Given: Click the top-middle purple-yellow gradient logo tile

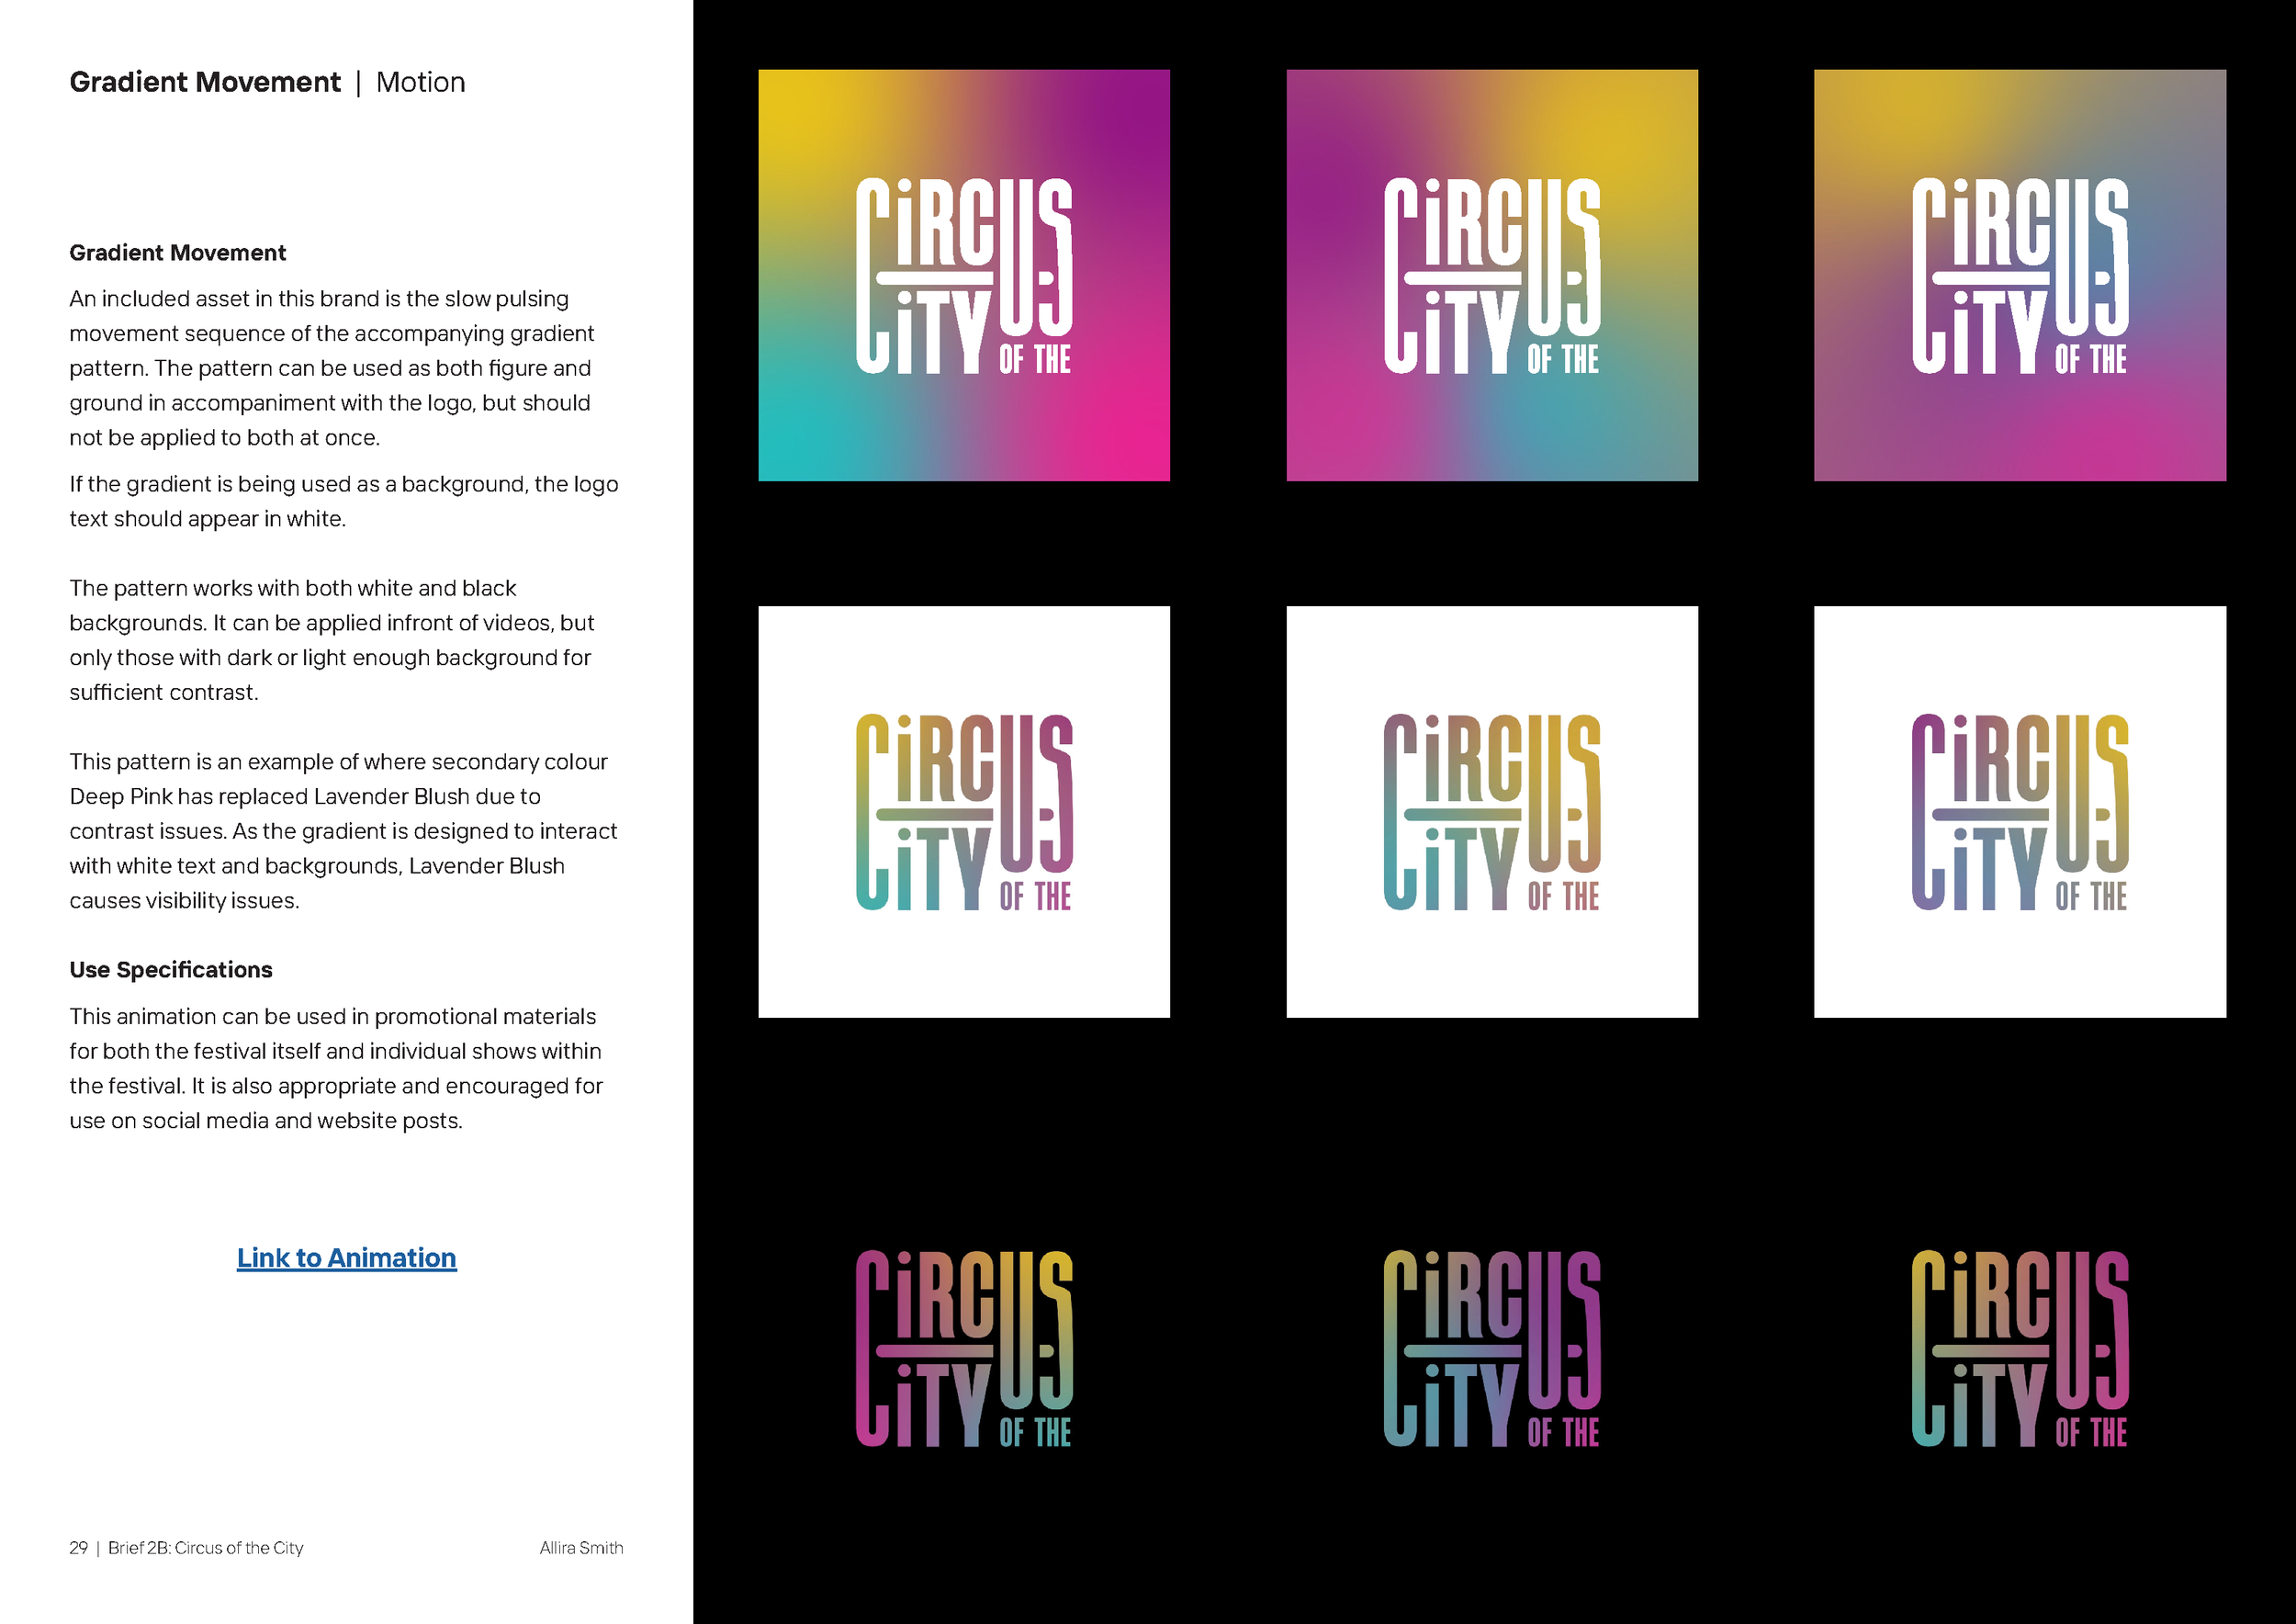Looking at the screenshot, I should click(1491, 275).
